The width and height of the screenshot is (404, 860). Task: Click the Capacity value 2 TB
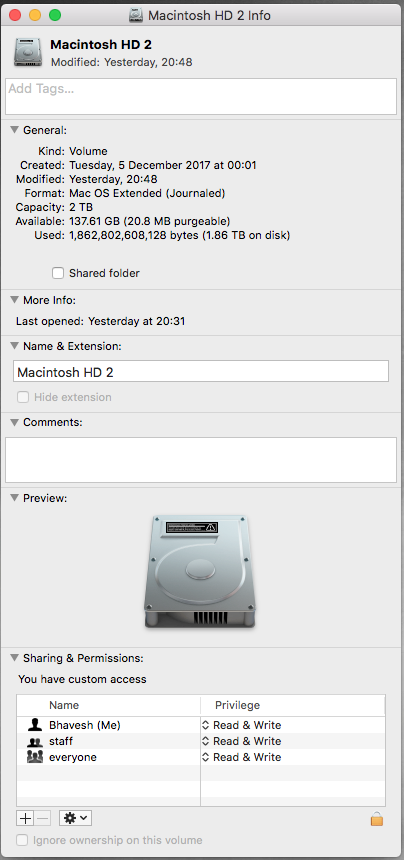pyautogui.click(x=81, y=207)
